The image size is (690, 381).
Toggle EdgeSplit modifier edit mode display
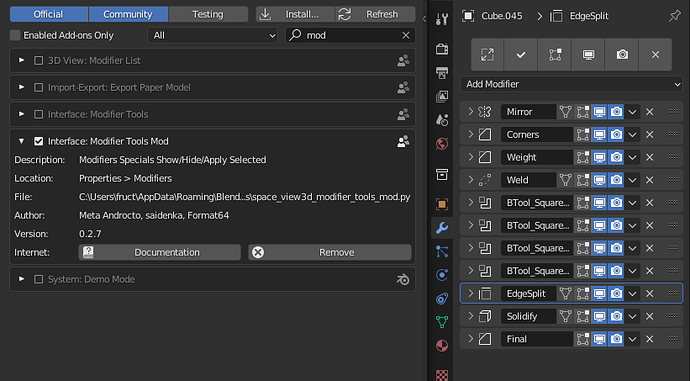(x=583, y=293)
